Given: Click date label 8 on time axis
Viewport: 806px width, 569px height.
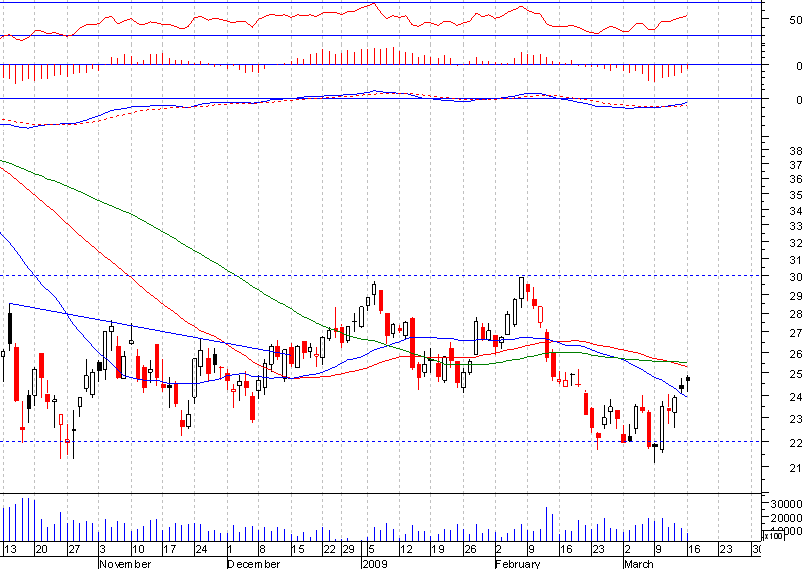Looking at the screenshot, I should point(263,549).
